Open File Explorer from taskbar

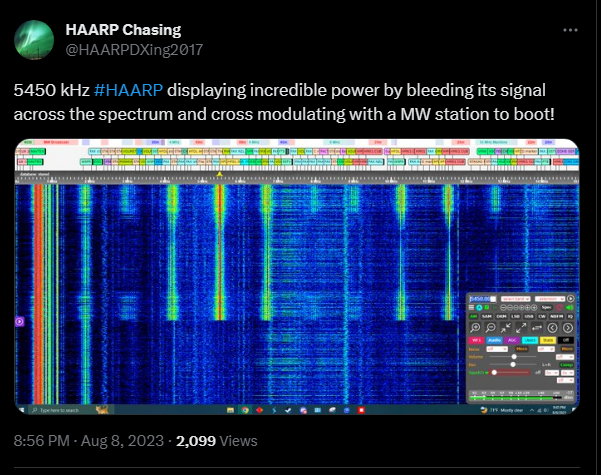point(230,410)
